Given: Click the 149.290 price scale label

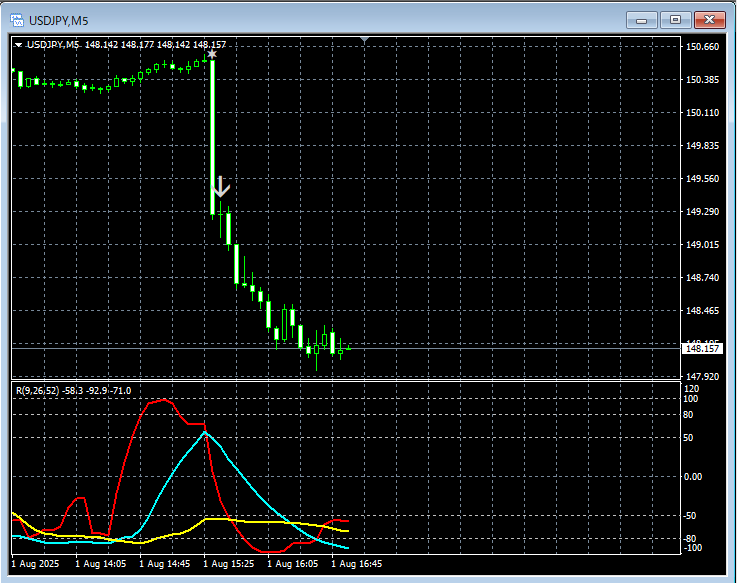Looking at the screenshot, I should [703, 211].
